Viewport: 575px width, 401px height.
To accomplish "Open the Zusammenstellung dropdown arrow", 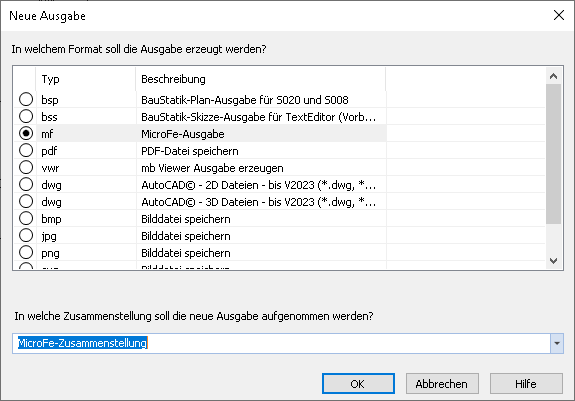I will [x=557, y=343].
